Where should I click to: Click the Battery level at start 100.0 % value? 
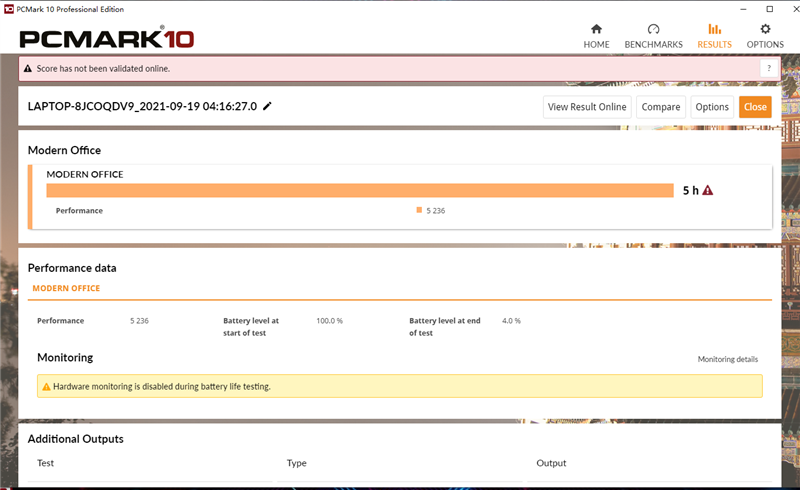(x=330, y=321)
